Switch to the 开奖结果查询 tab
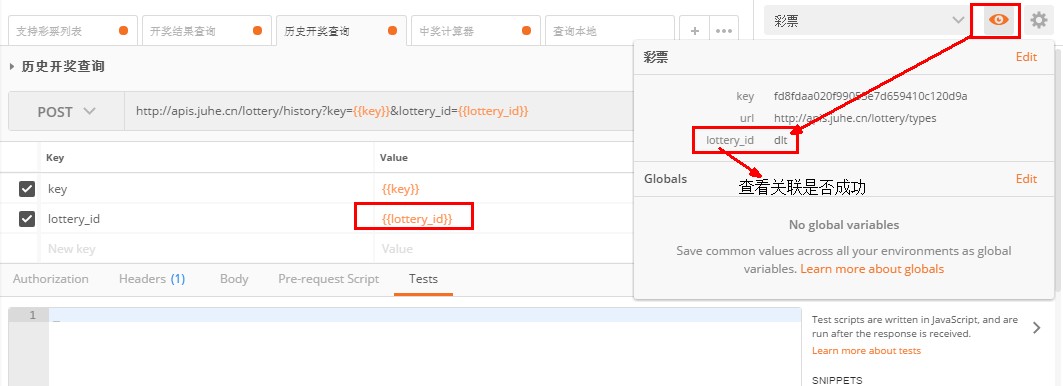Screen dimensions: 1063x386 tap(206, 31)
